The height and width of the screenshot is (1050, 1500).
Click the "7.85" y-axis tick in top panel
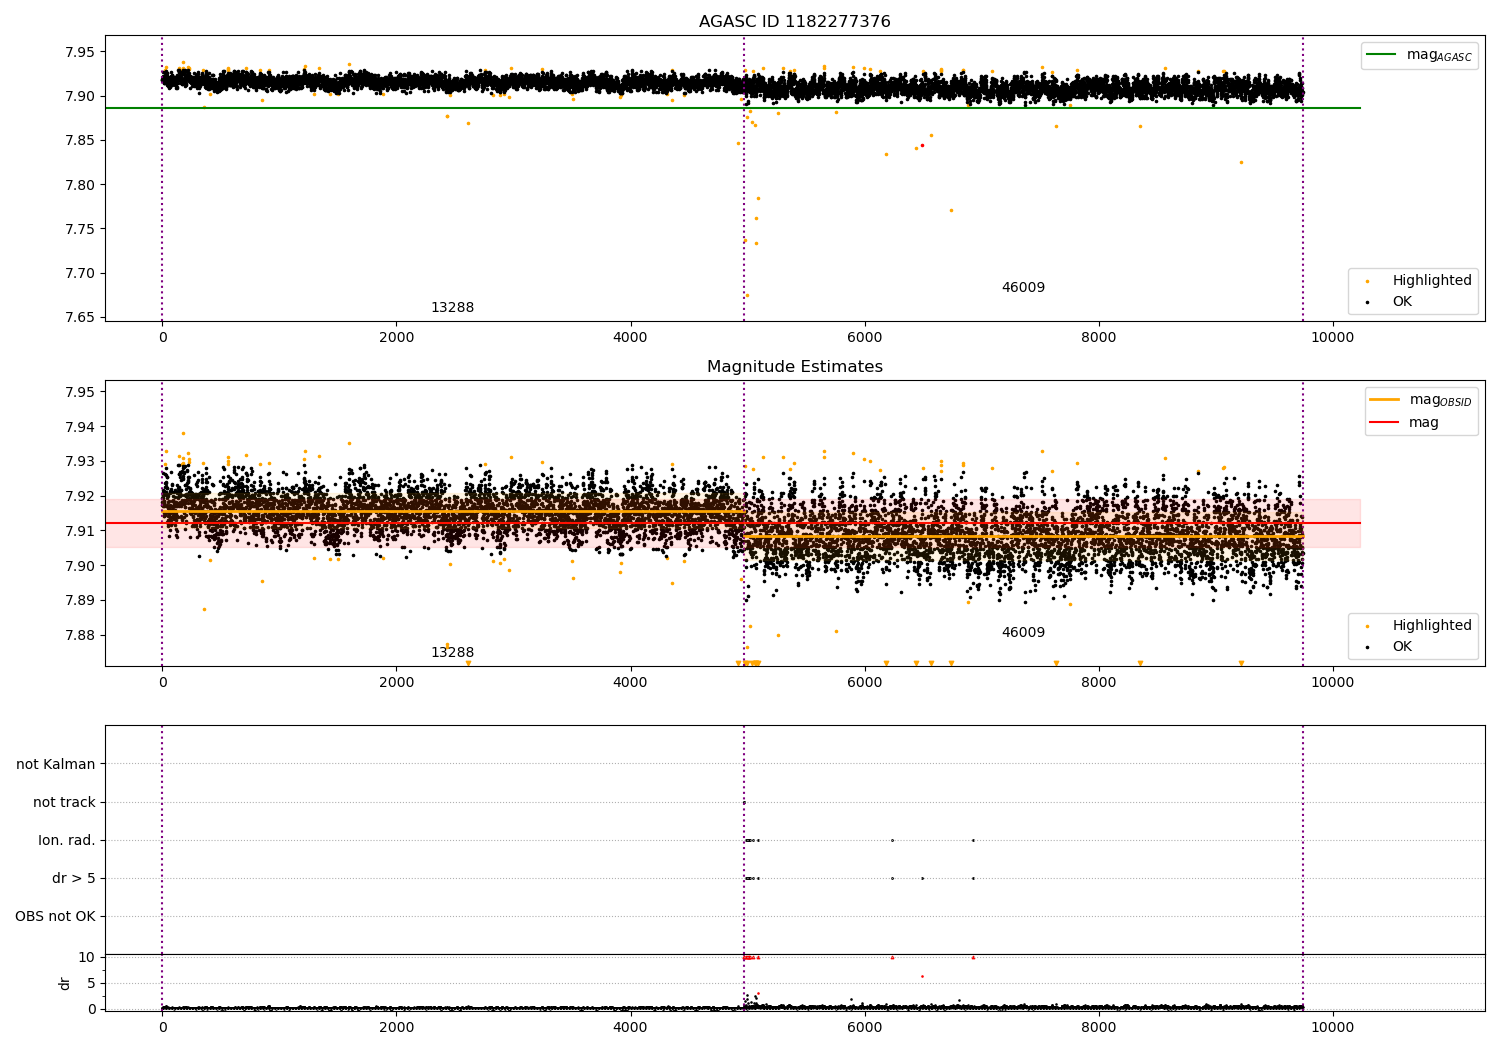tap(79, 141)
